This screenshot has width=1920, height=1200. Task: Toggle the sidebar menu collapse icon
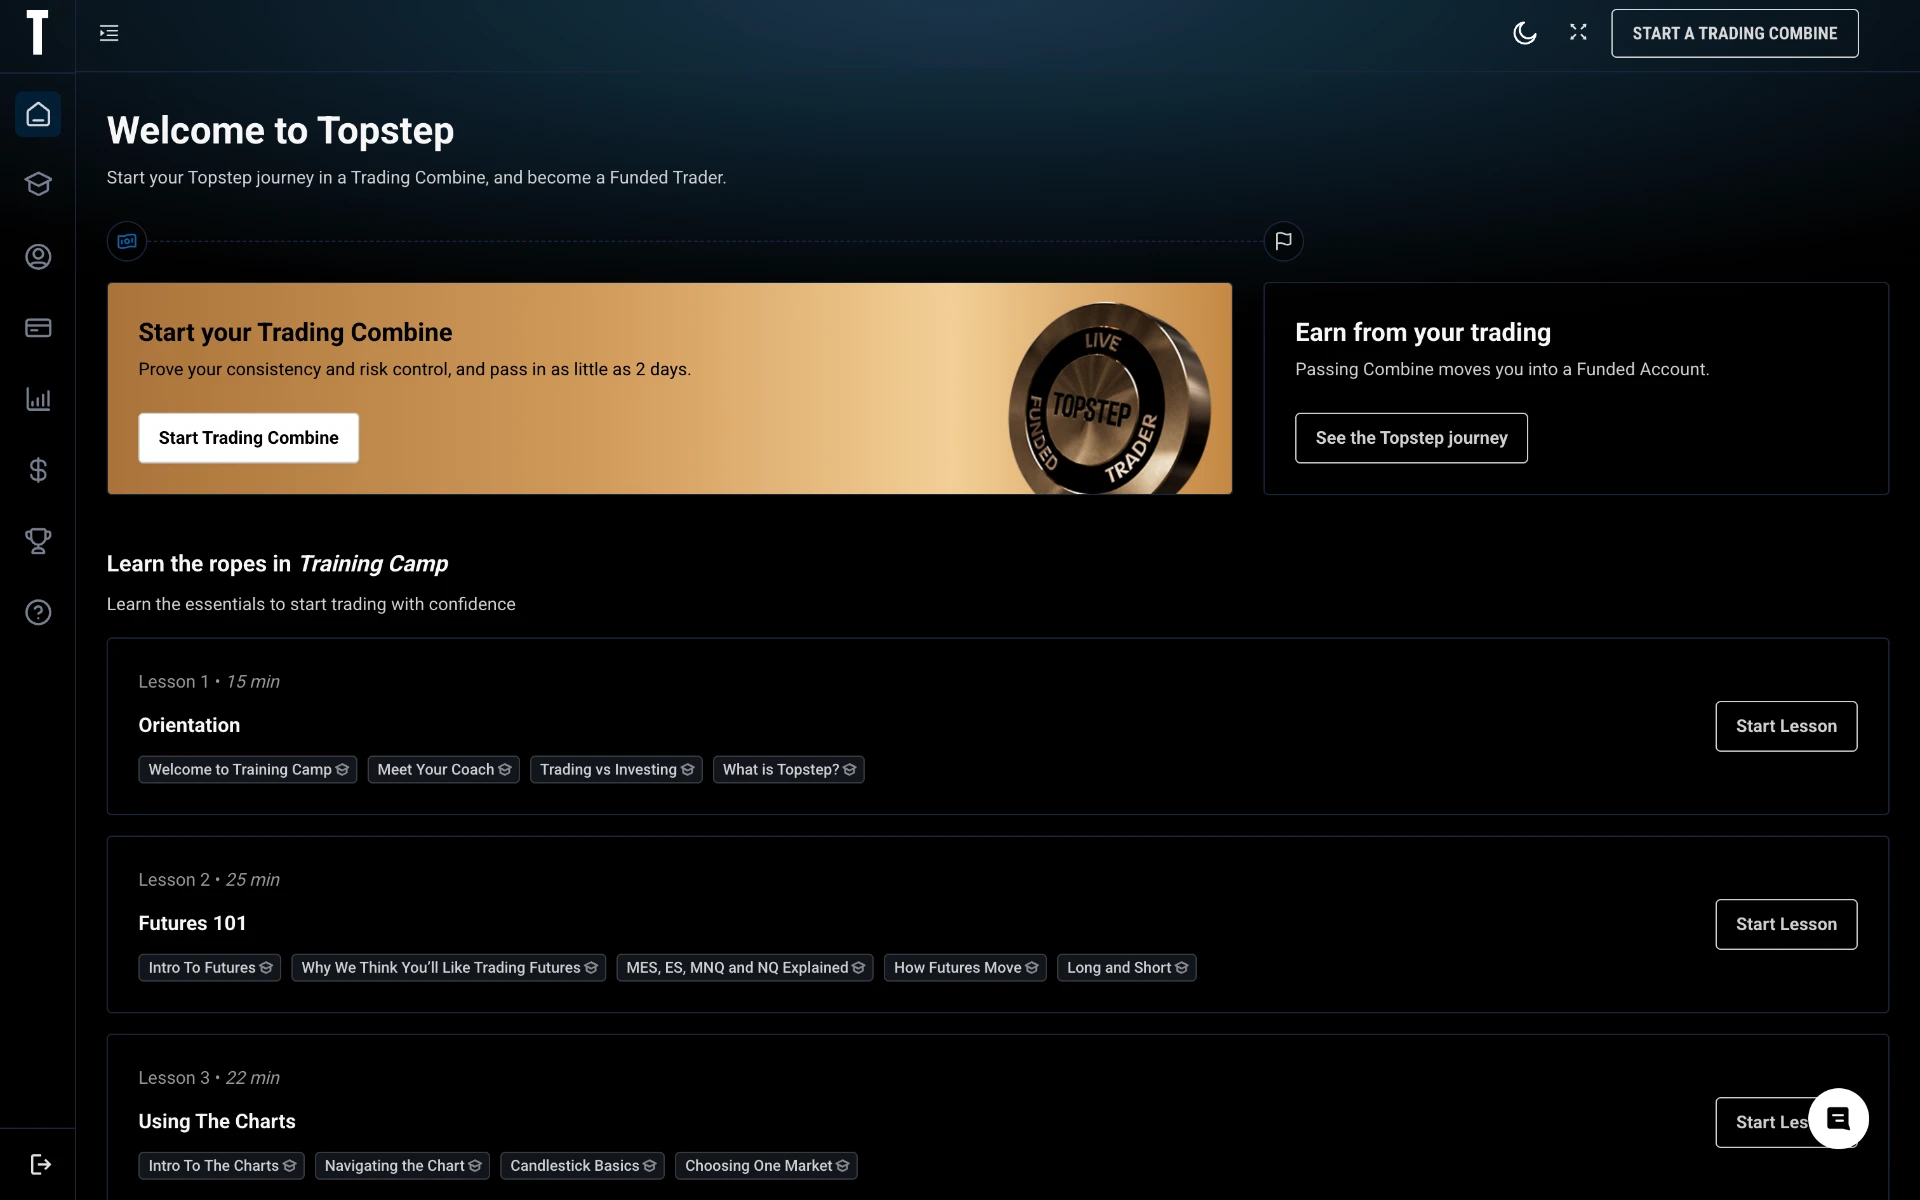point(109,33)
